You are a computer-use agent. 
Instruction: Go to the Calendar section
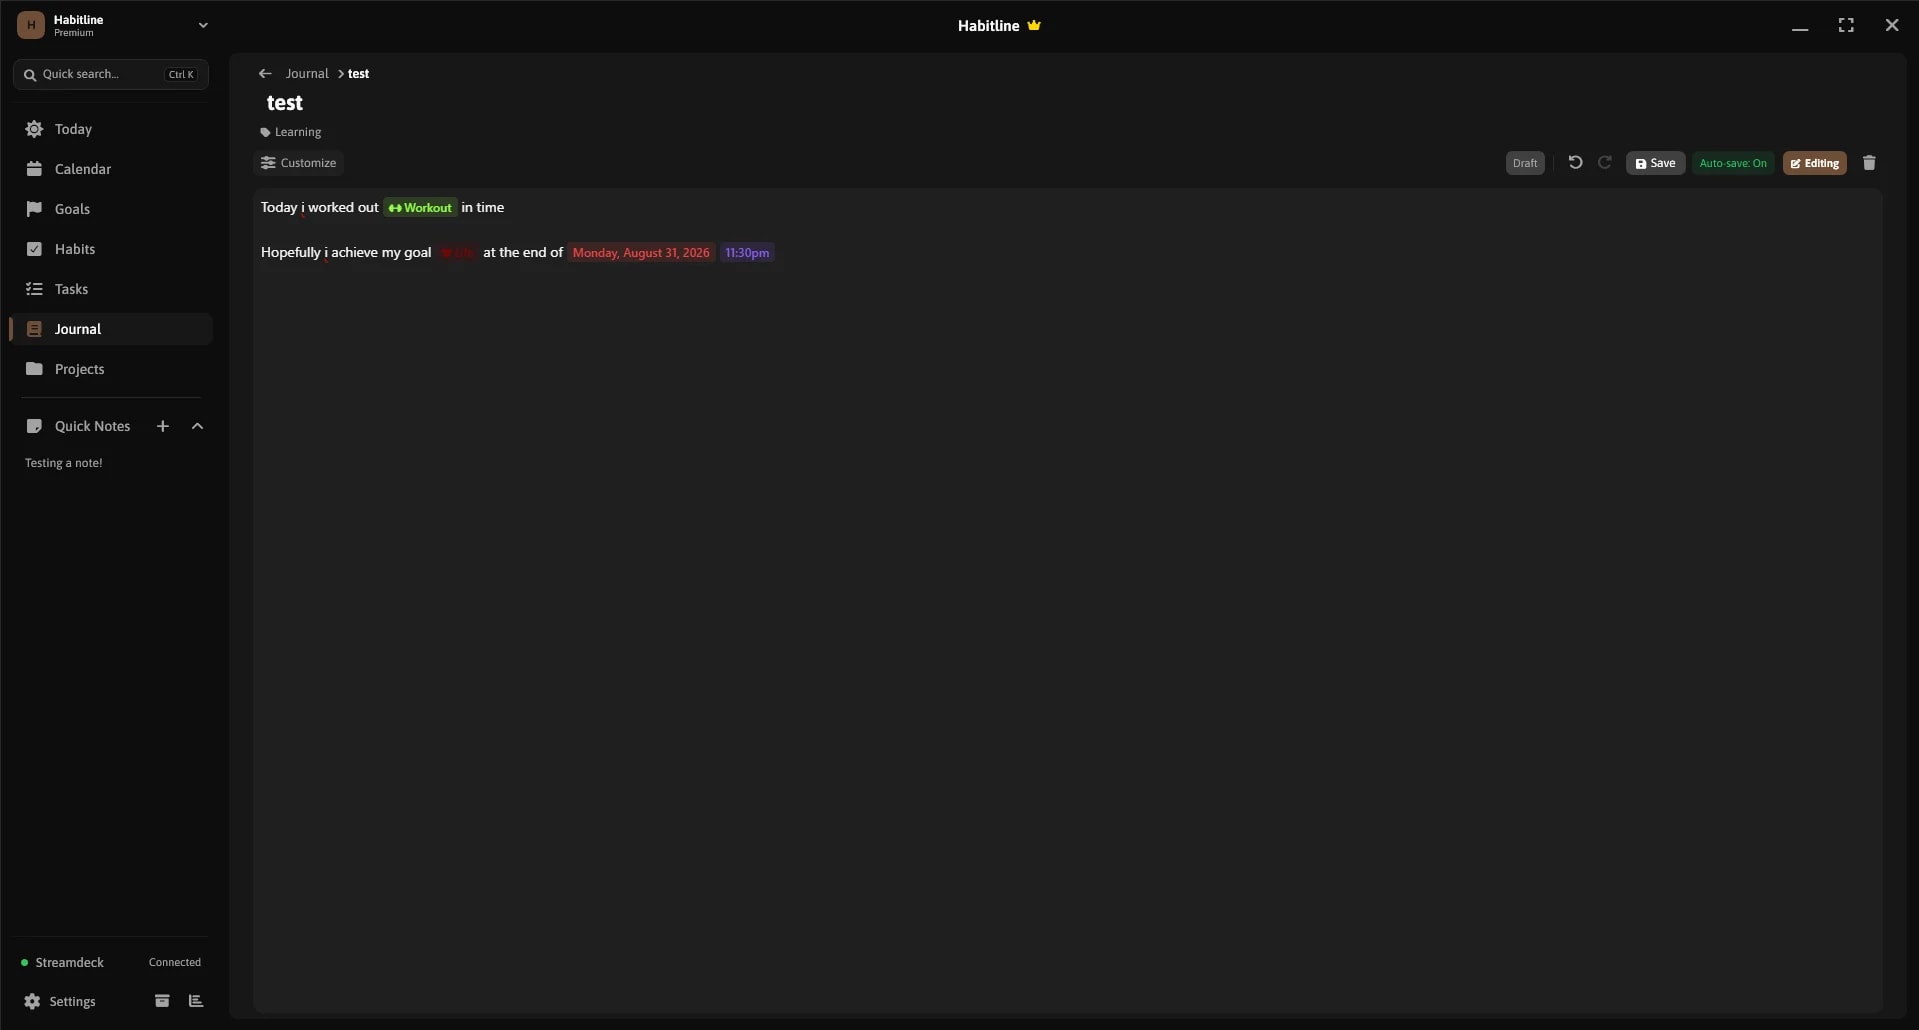tap(110, 169)
